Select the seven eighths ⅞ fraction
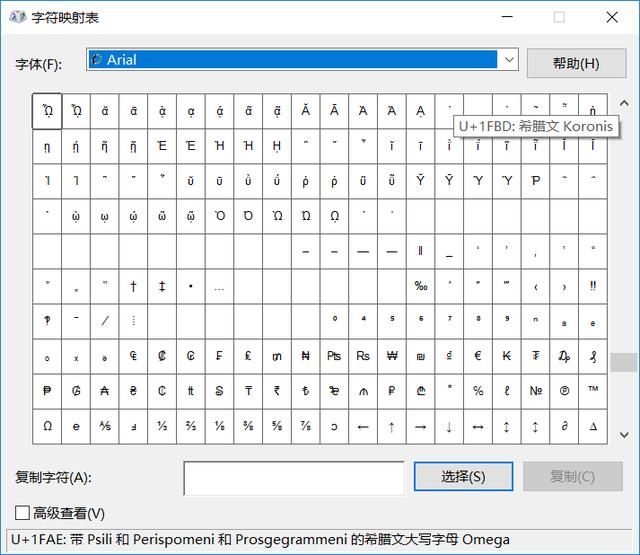This screenshot has height=555, width=640. pyautogui.click(x=306, y=426)
